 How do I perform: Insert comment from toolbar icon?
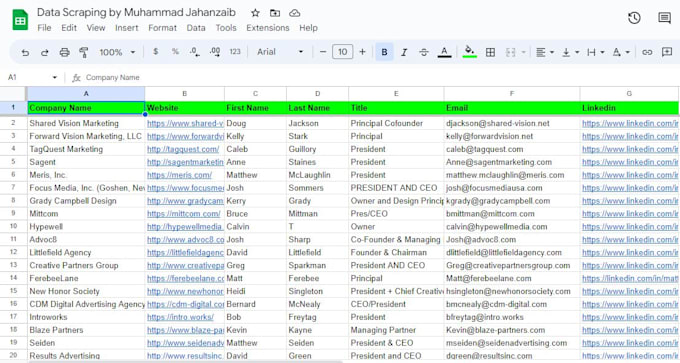[x=667, y=52]
